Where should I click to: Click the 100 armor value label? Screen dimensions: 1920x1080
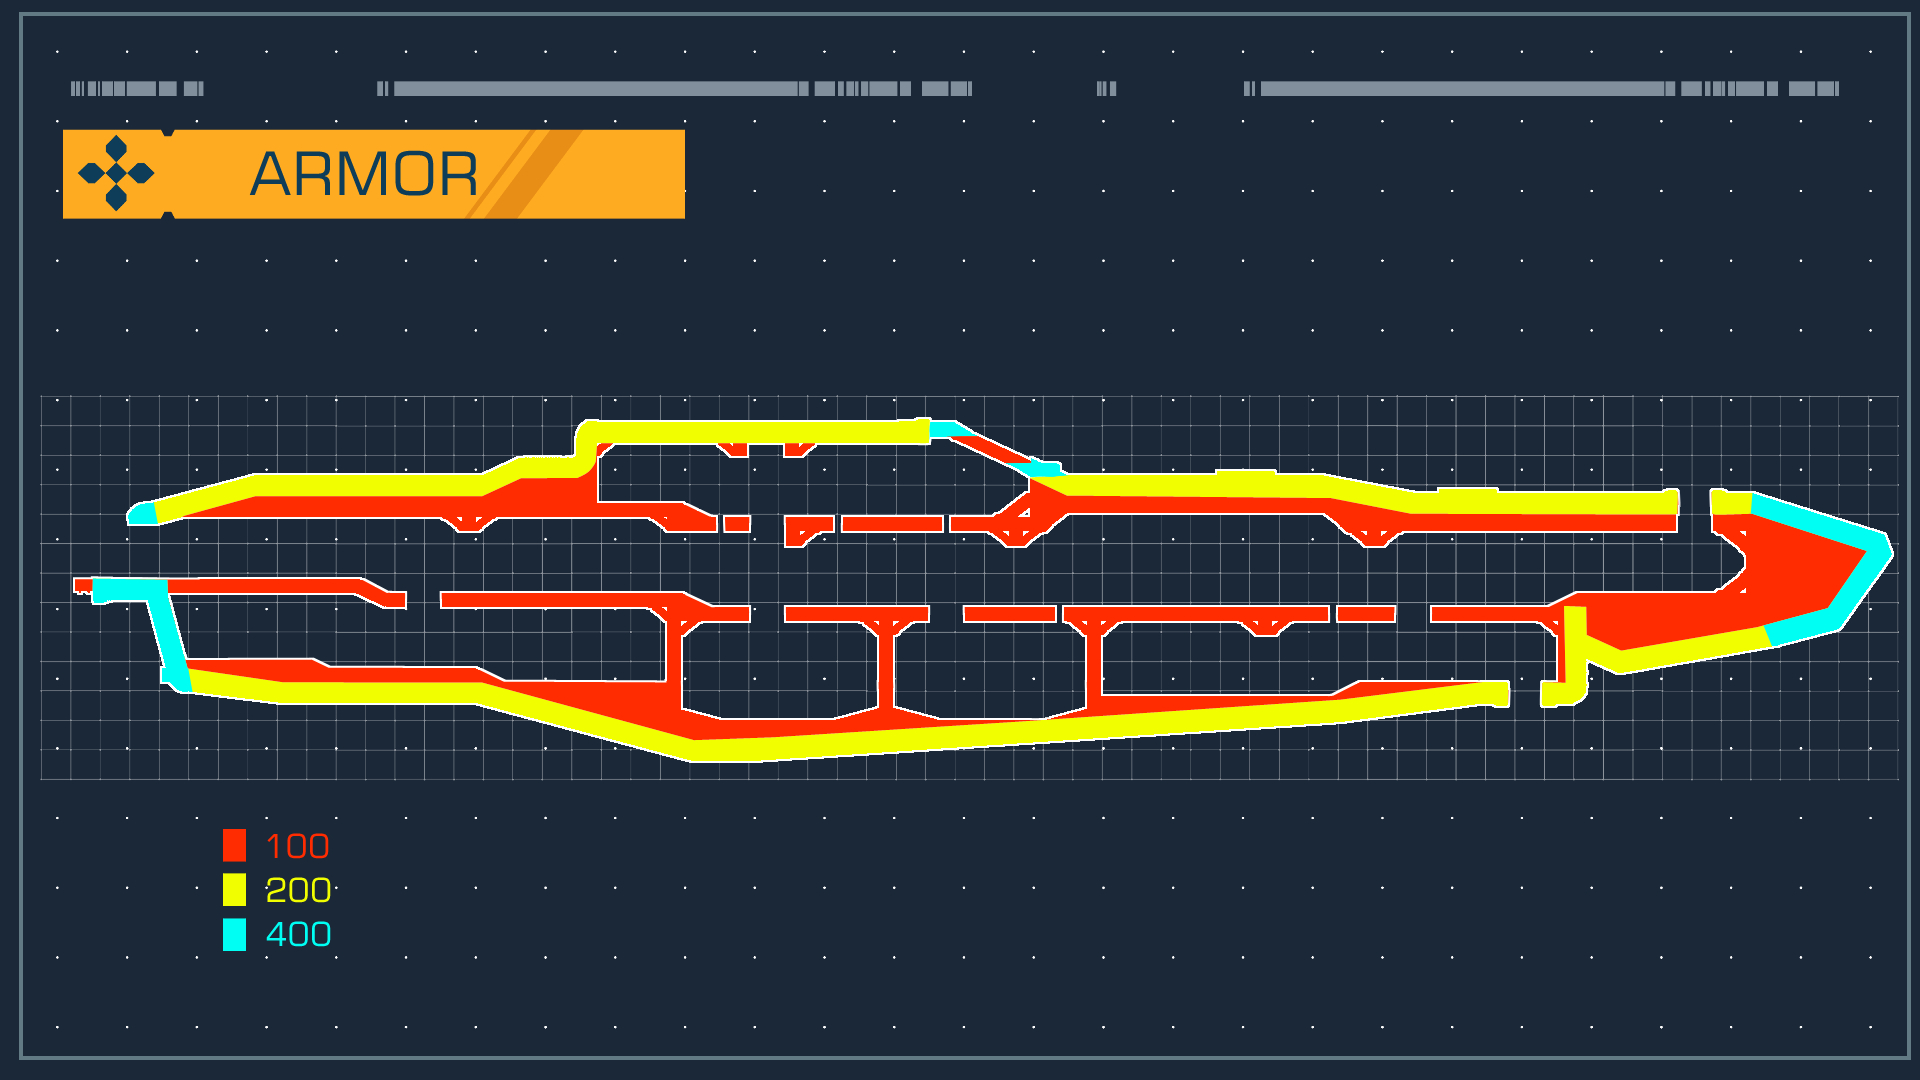298,846
